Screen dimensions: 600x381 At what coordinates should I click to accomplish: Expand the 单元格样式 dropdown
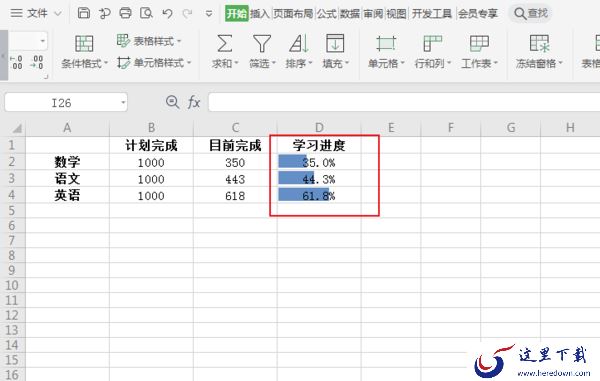189,63
